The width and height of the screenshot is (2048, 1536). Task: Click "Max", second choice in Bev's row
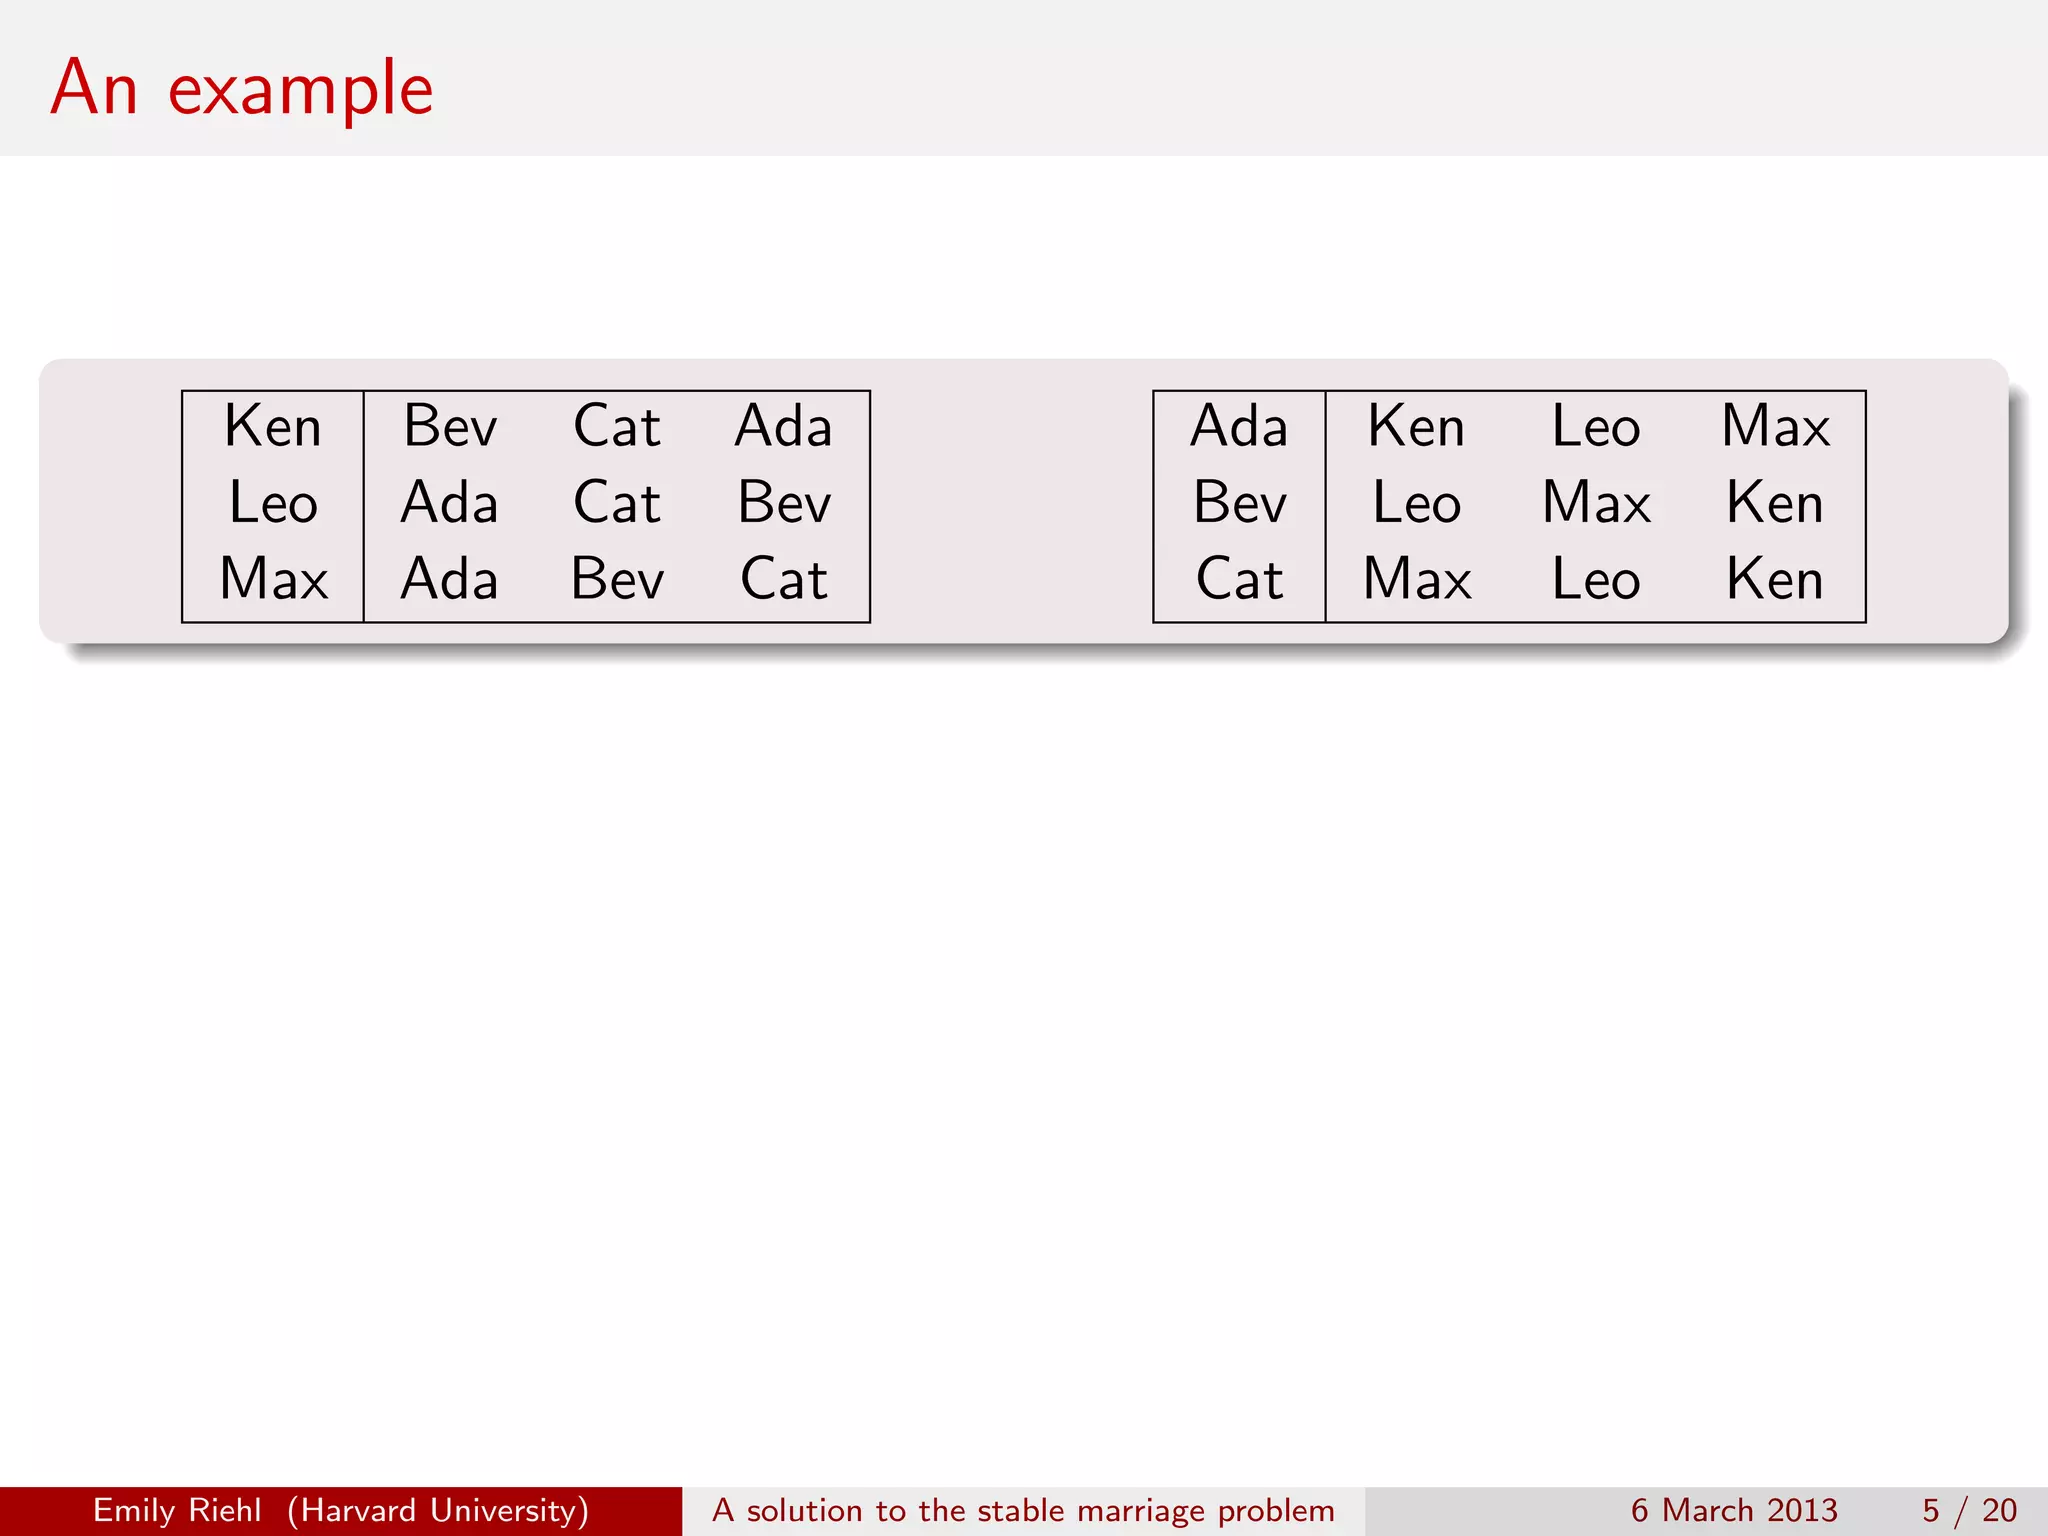point(1596,503)
